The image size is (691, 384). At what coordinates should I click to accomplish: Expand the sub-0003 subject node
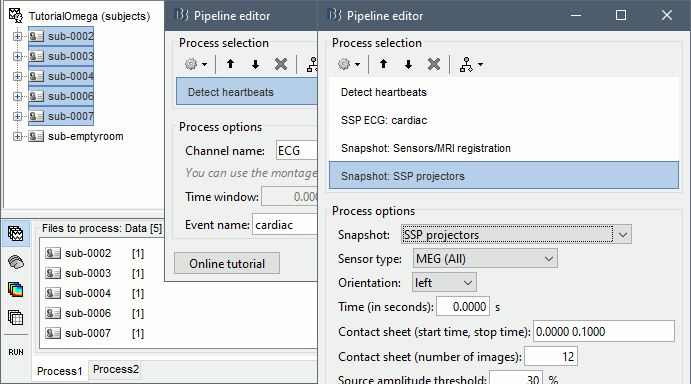pyautogui.click(x=17, y=56)
